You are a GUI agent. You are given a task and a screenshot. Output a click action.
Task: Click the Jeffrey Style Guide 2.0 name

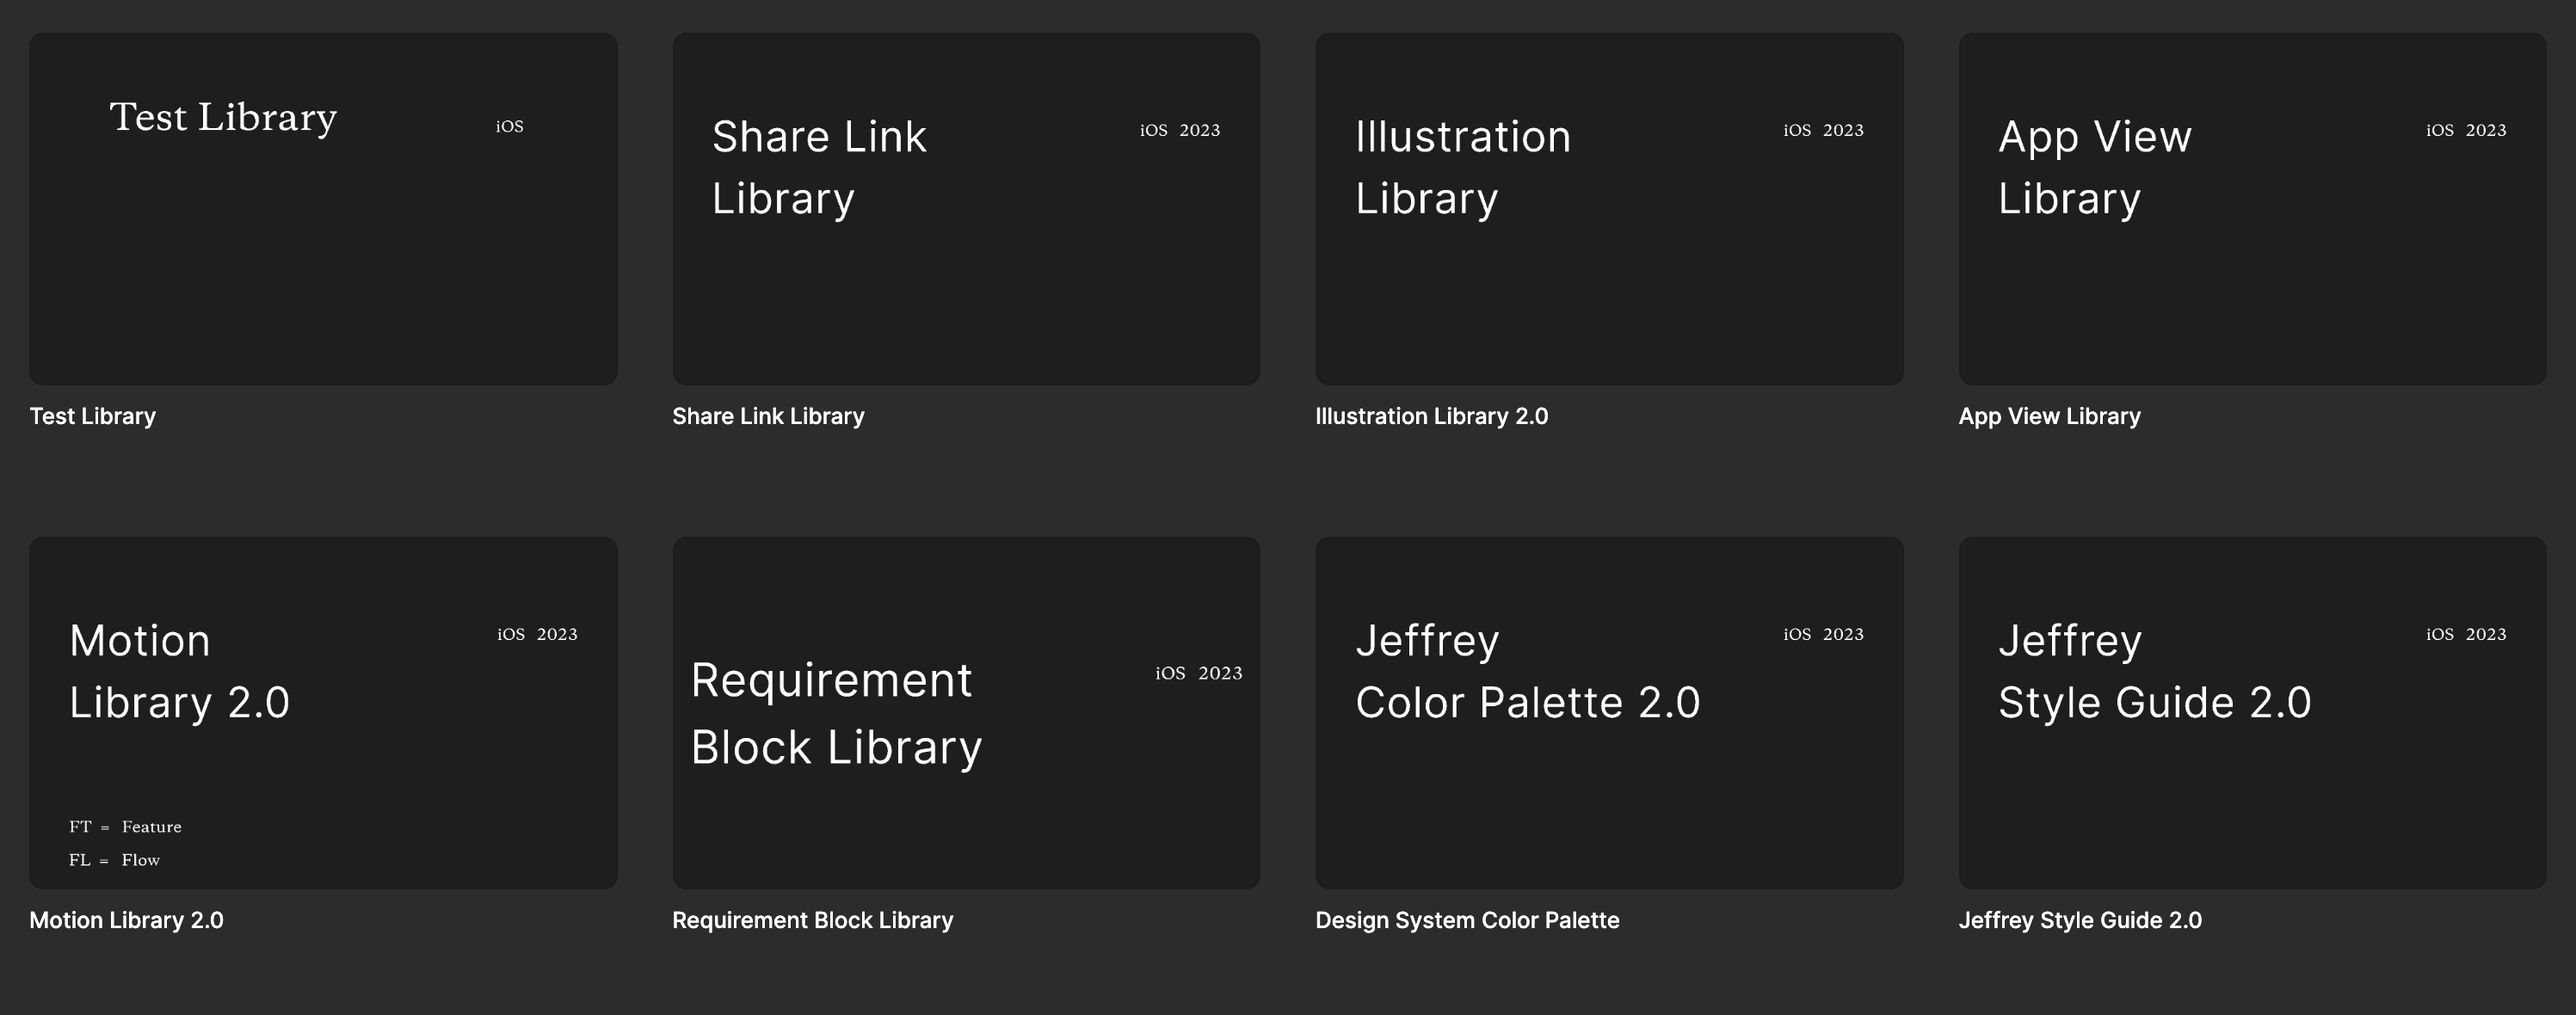coord(2079,920)
